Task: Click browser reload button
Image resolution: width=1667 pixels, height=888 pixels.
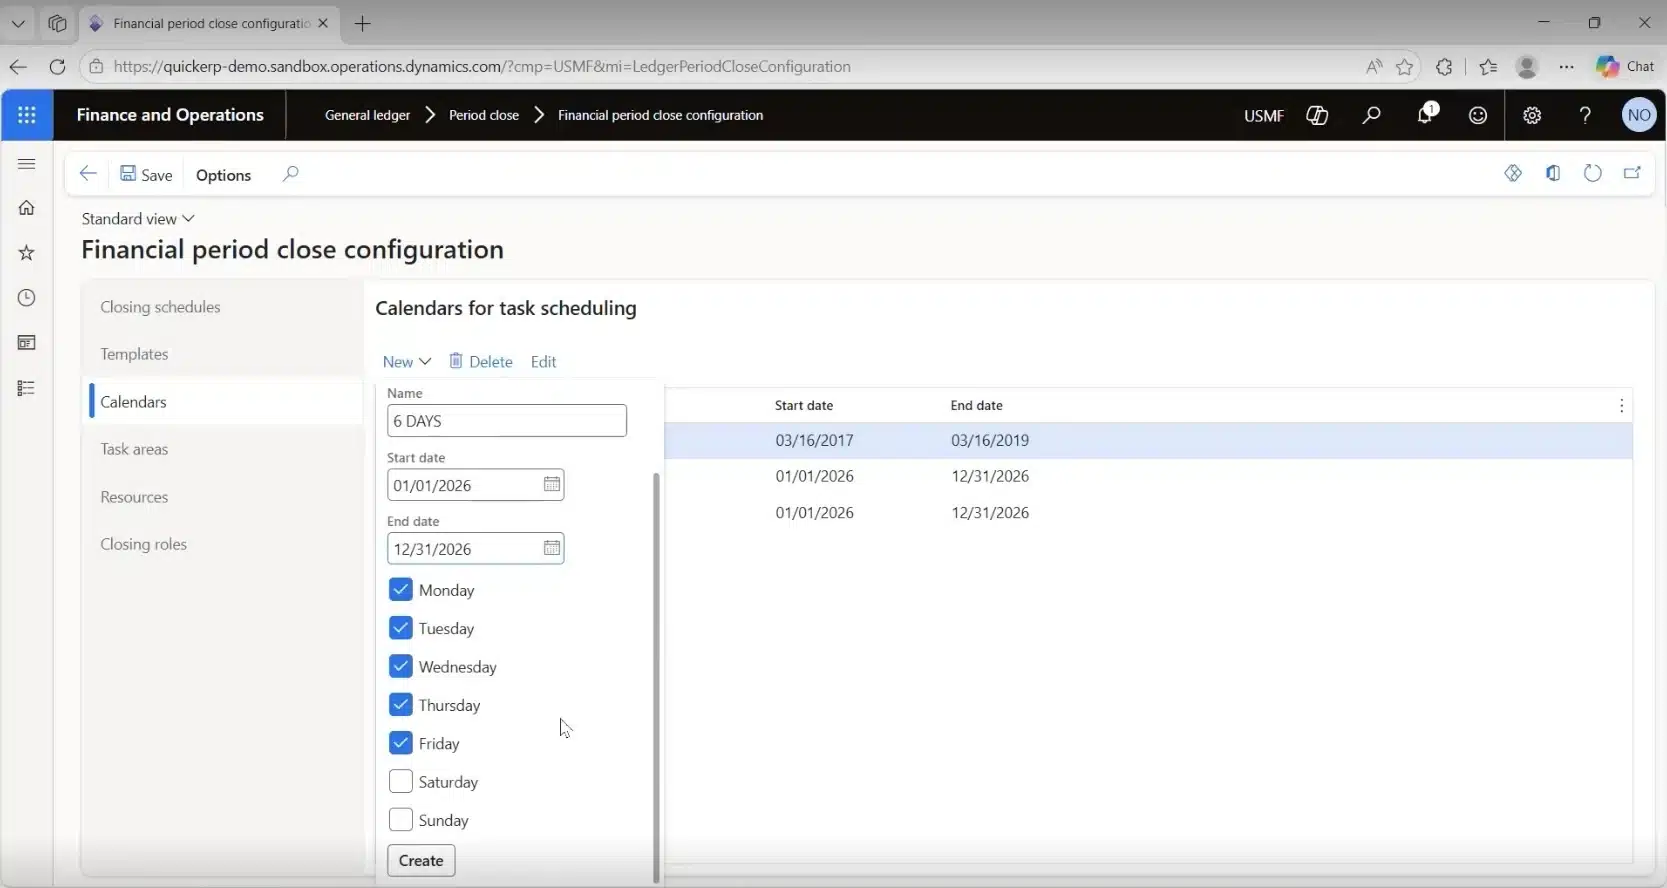Action: click(x=57, y=67)
